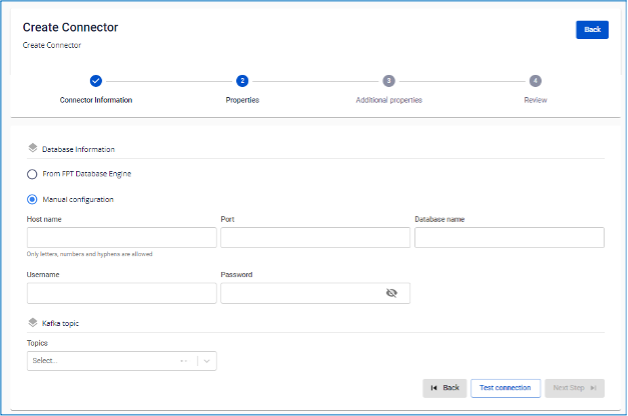Select step 2 Properties circle
Viewport: 628px width, 416px height.
tap(242, 81)
